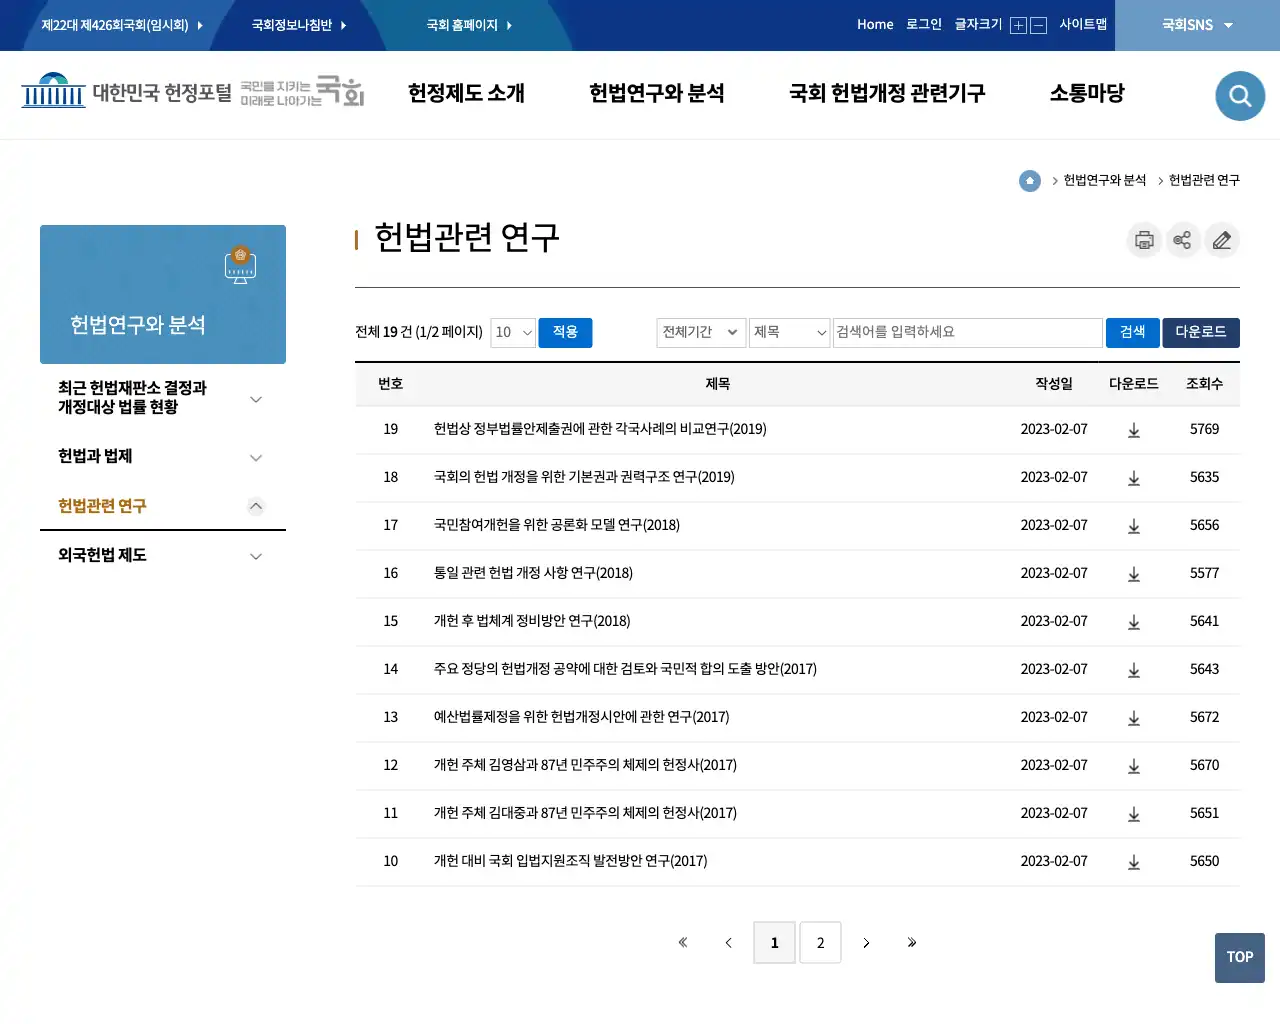
Task: Open the 헌법연구와 분석 main menu
Action: [x=657, y=93]
